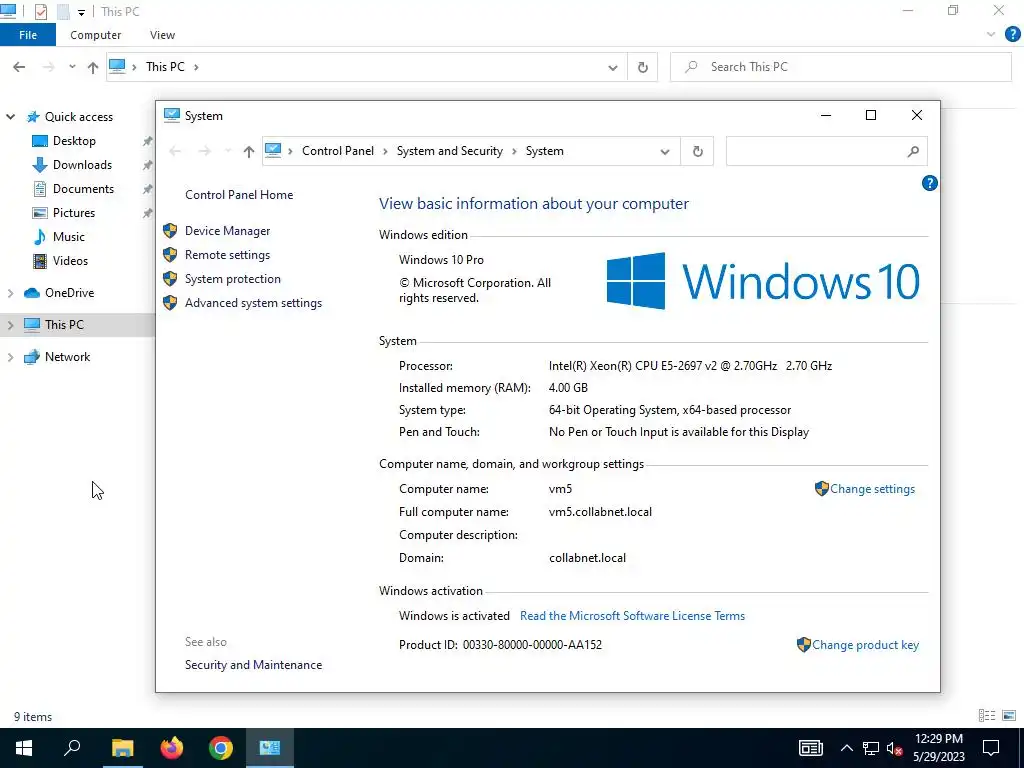The image size is (1024, 768).
Task: Go up a folder in This PC window
Action: tap(93, 67)
